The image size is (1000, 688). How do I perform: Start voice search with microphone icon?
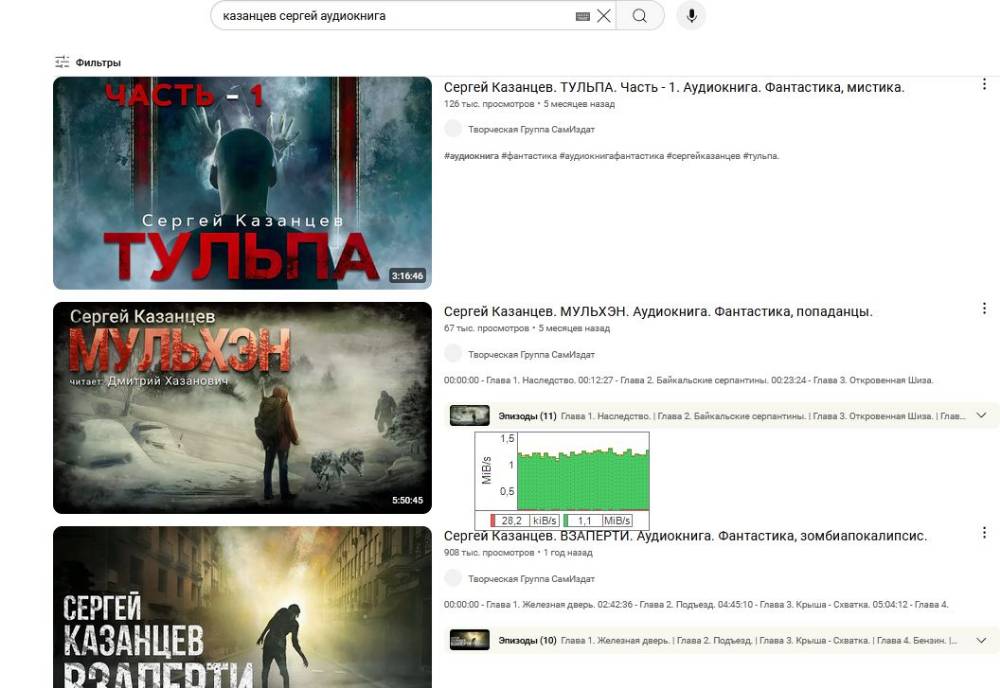click(691, 16)
